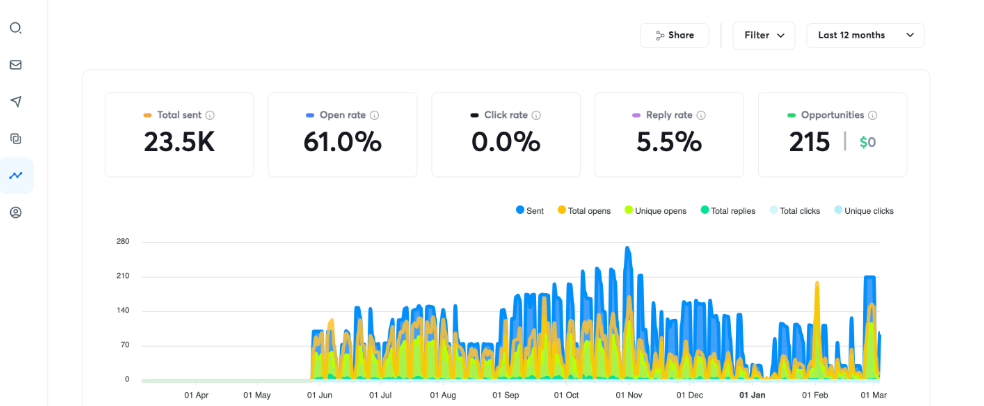This screenshot has height=406, width=984.
Task: Open the copy/templates sidebar icon
Action: point(16,139)
